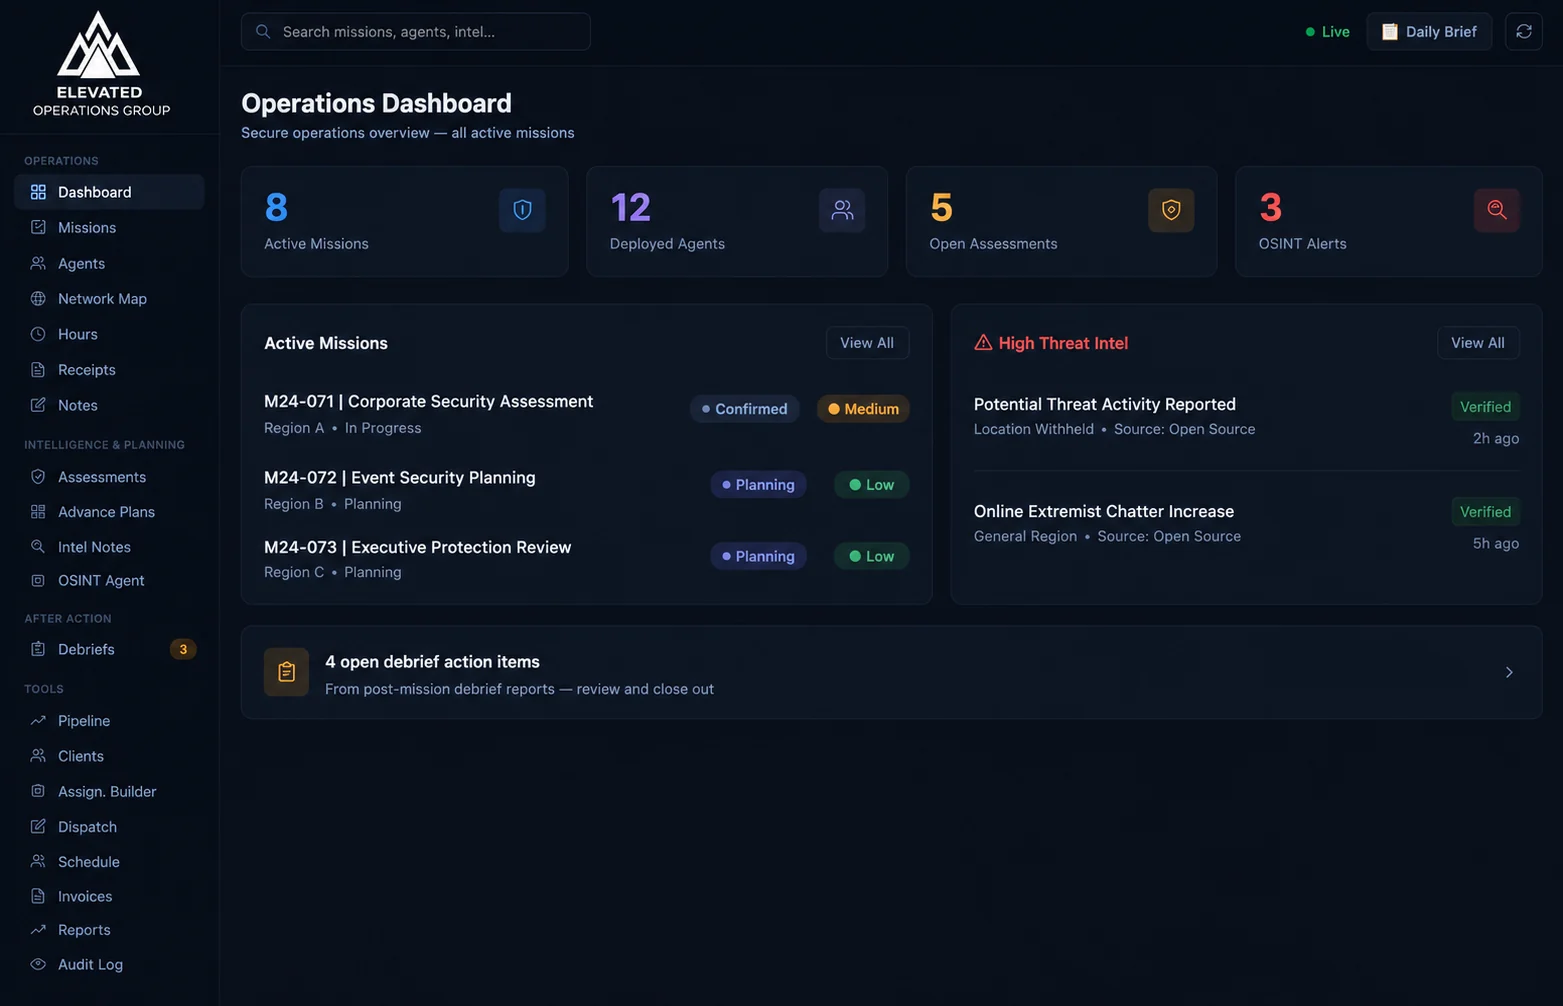Click the search missions, agents, intel field
This screenshot has width=1563, height=1006.
(416, 32)
